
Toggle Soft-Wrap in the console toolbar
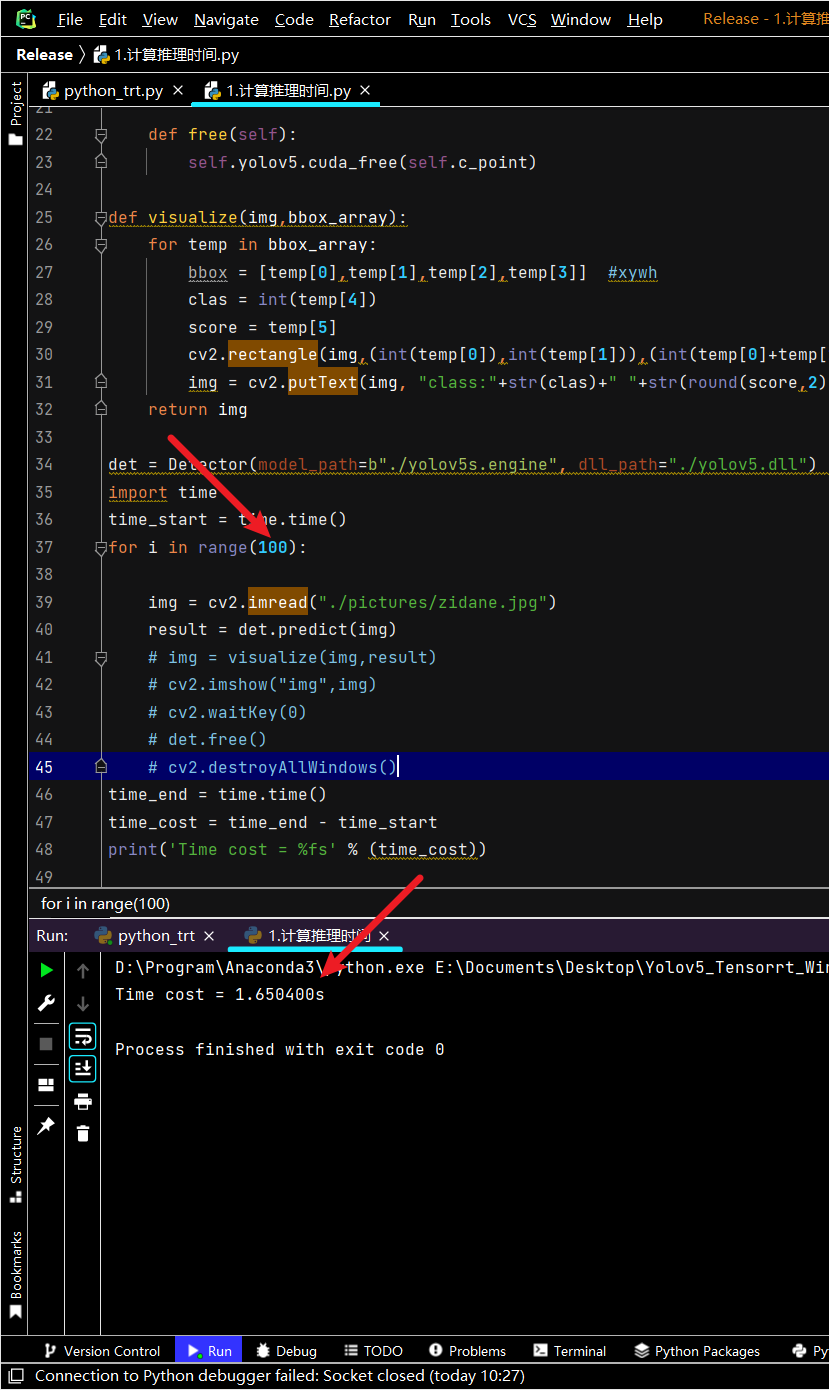(x=83, y=1035)
